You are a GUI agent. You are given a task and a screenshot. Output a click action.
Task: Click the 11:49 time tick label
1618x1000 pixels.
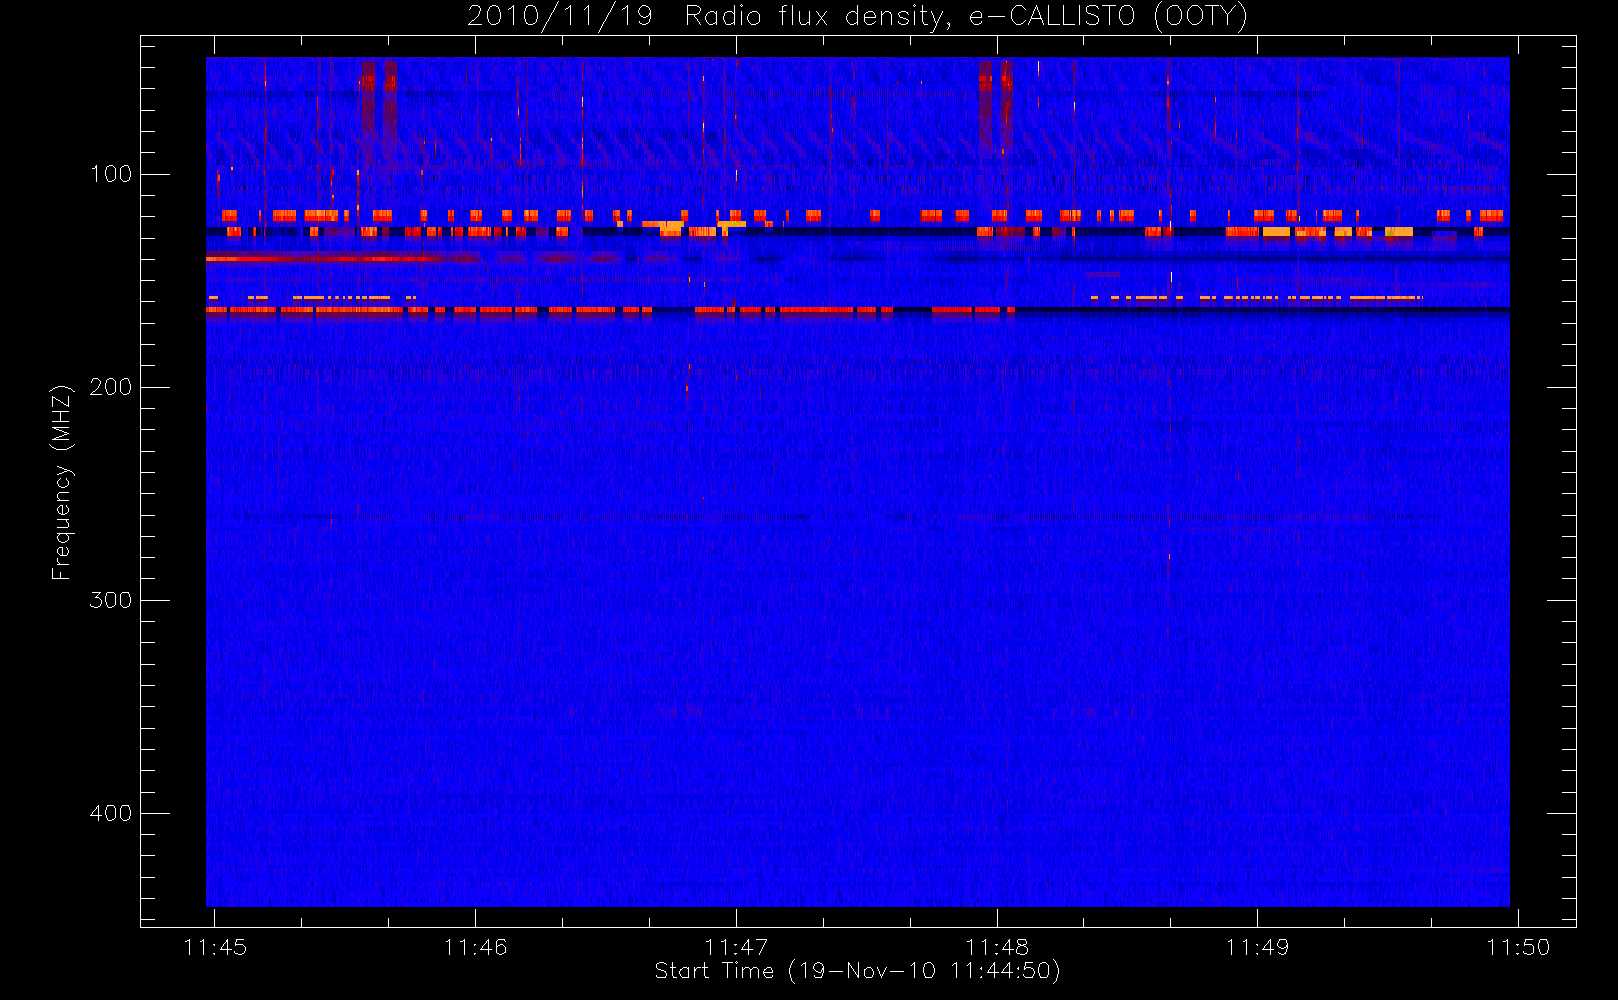tap(1257, 947)
